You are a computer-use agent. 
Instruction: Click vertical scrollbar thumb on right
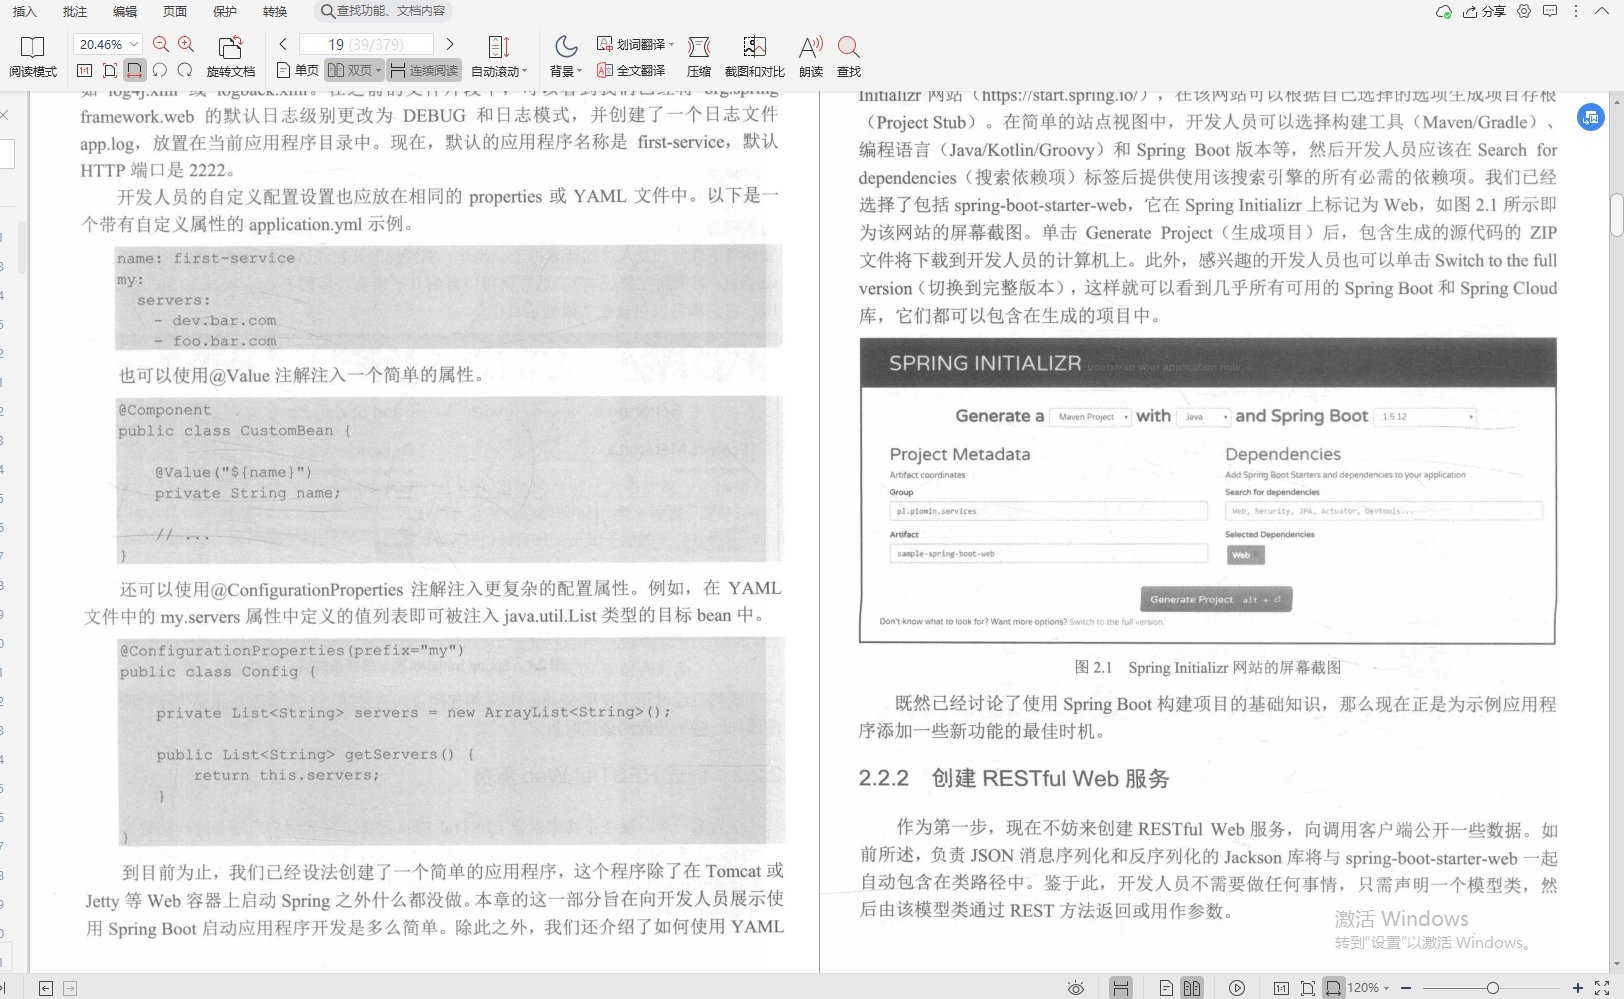[x=1616, y=215]
